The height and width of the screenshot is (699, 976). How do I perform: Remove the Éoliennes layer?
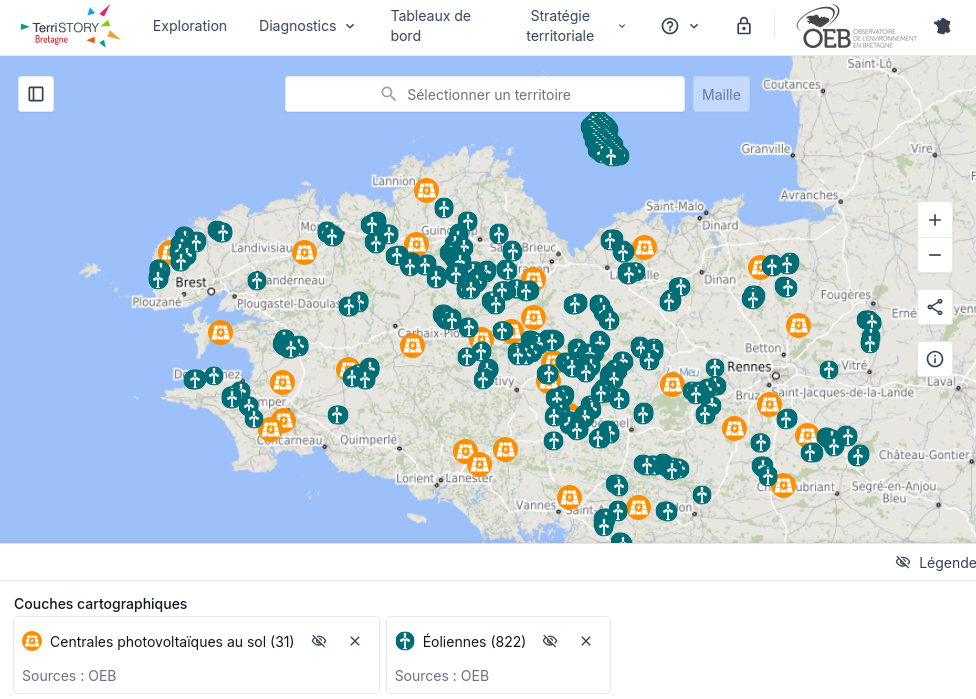pyautogui.click(x=586, y=641)
